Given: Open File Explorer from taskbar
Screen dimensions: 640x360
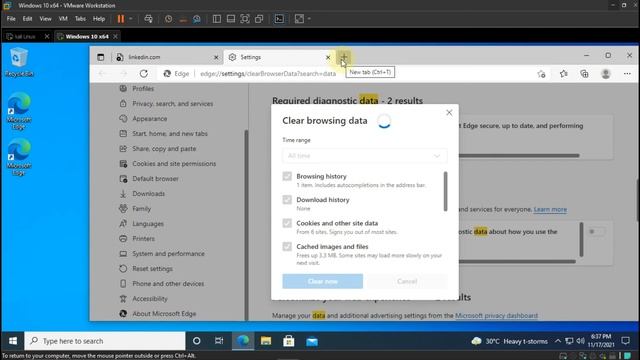Looking at the screenshot, I should pos(266,341).
